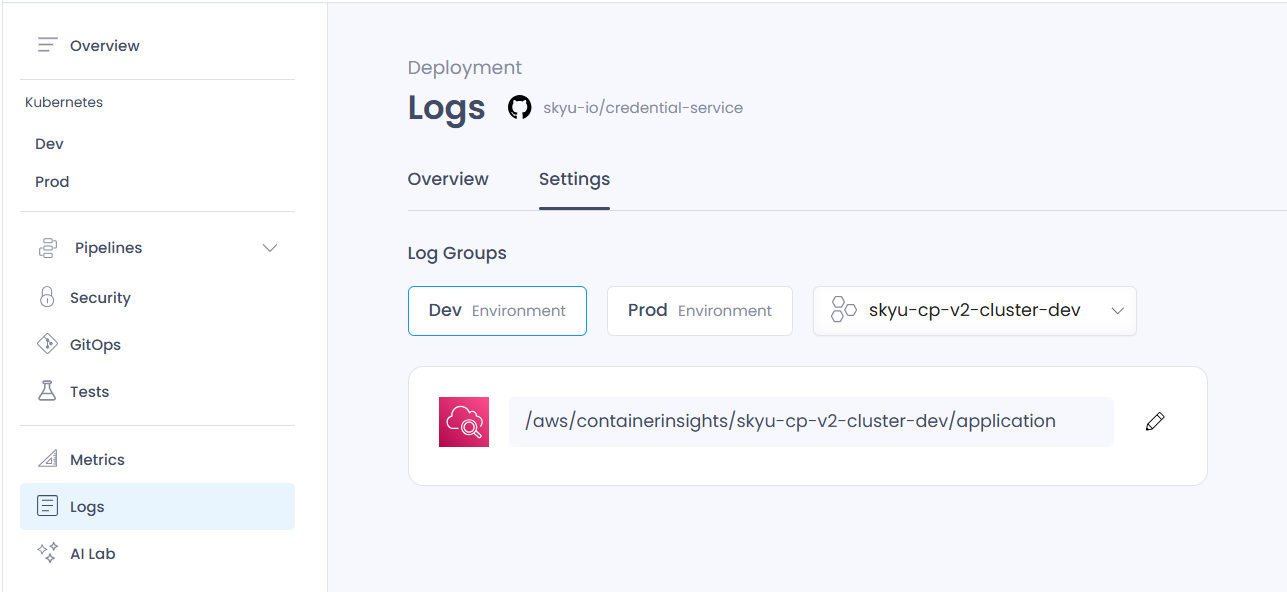Select the Dev Environment toggle button
The image size is (1287, 592).
(497, 311)
